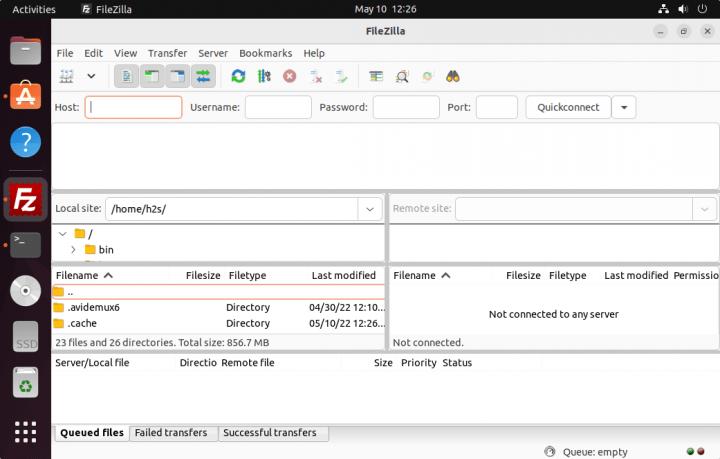Switch to the Failed transfers tab
This screenshot has width=720, height=459.
point(171,433)
